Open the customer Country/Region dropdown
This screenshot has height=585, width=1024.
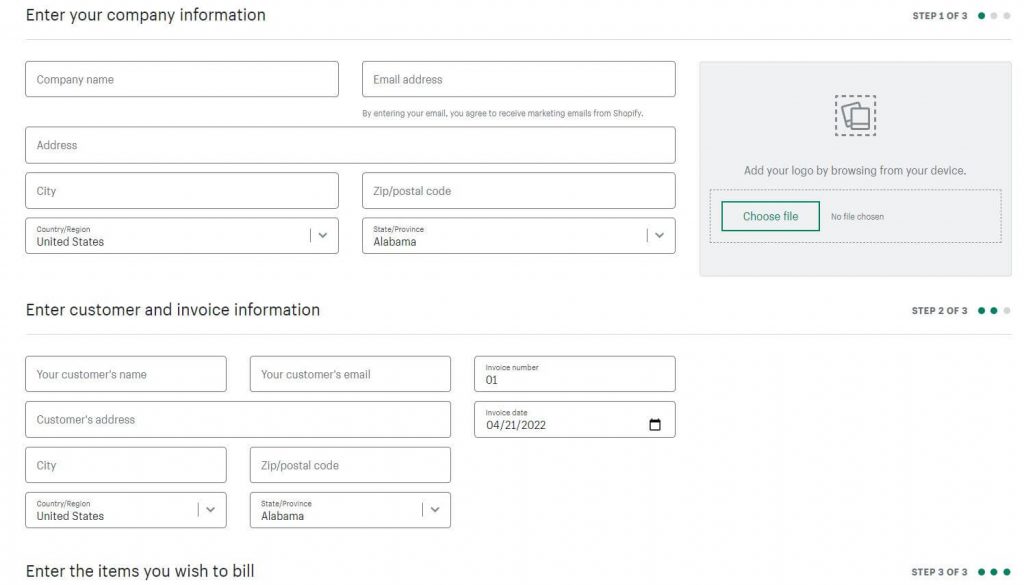click(x=210, y=510)
